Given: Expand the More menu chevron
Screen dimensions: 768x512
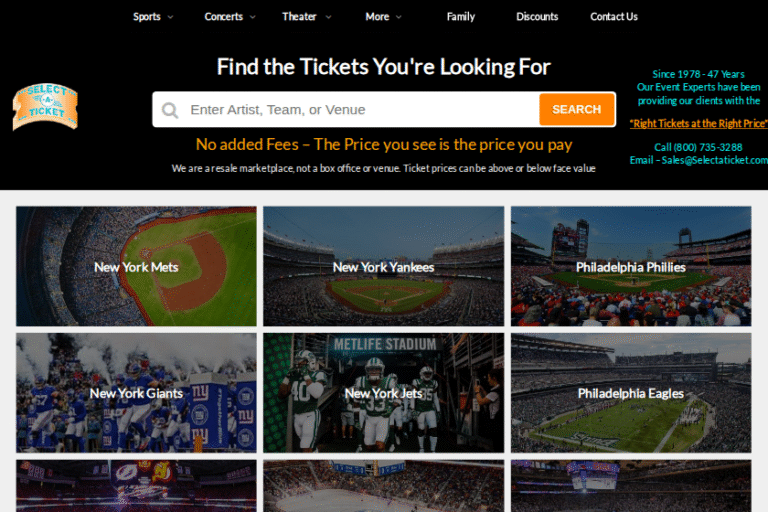Looking at the screenshot, I should 398,17.
